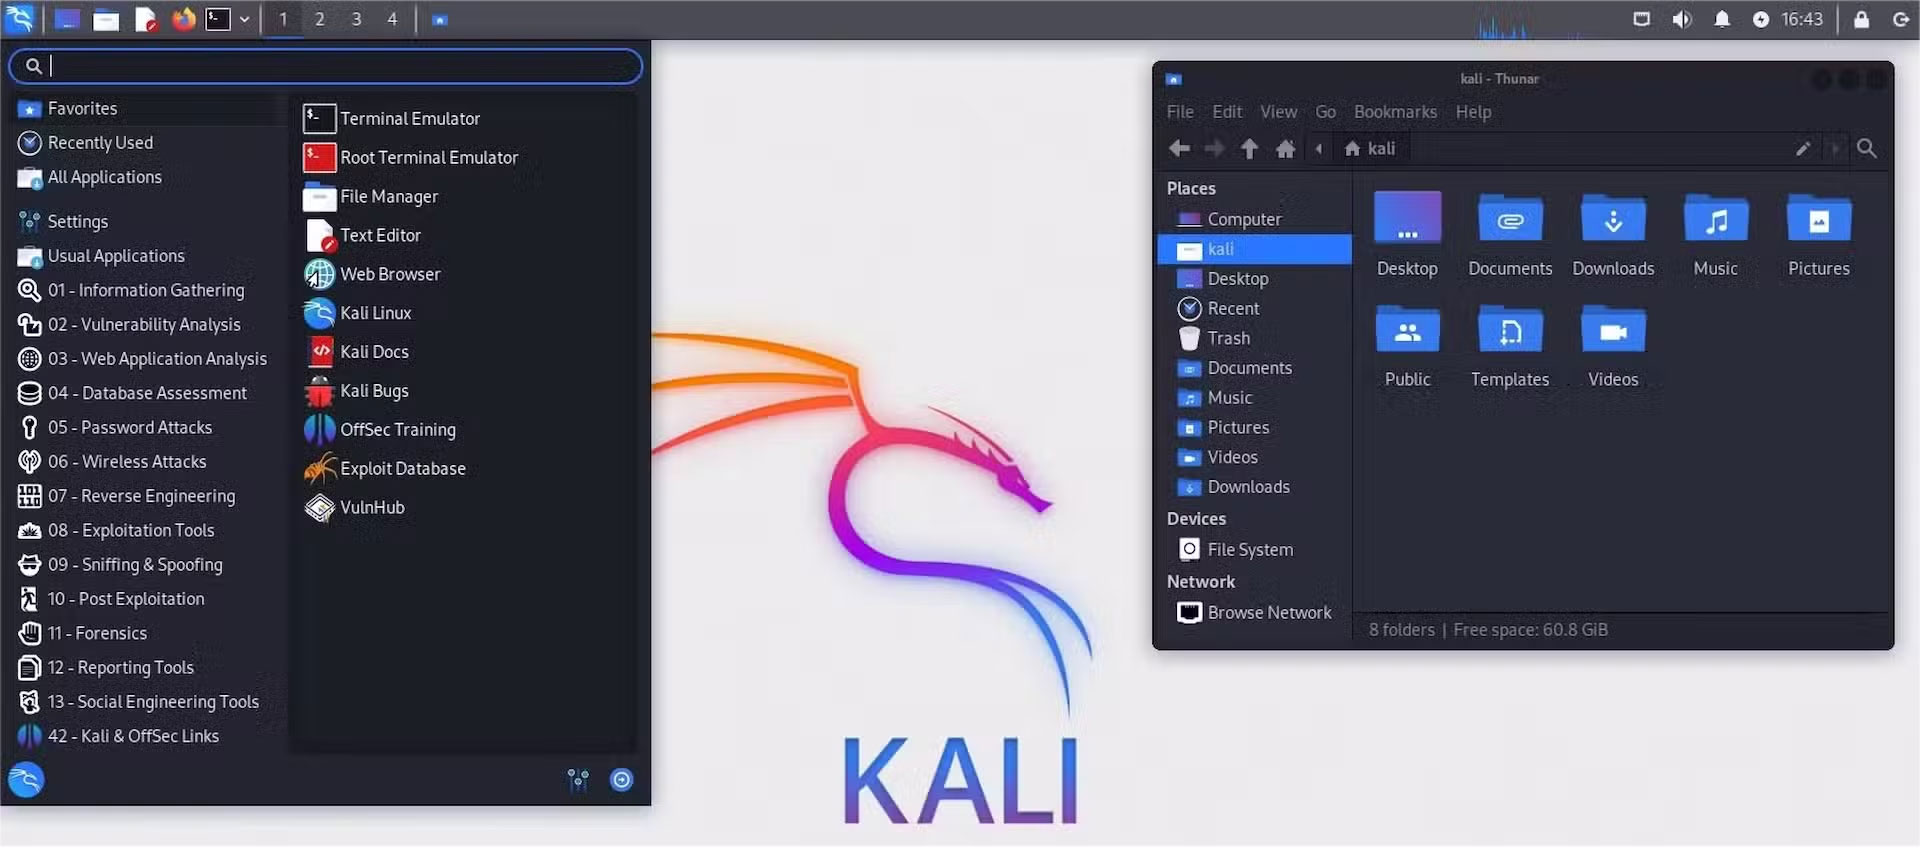Viewport: 1920px width, 849px height.
Task: Navigate to parent folder with up arrow
Action: [1249, 149]
